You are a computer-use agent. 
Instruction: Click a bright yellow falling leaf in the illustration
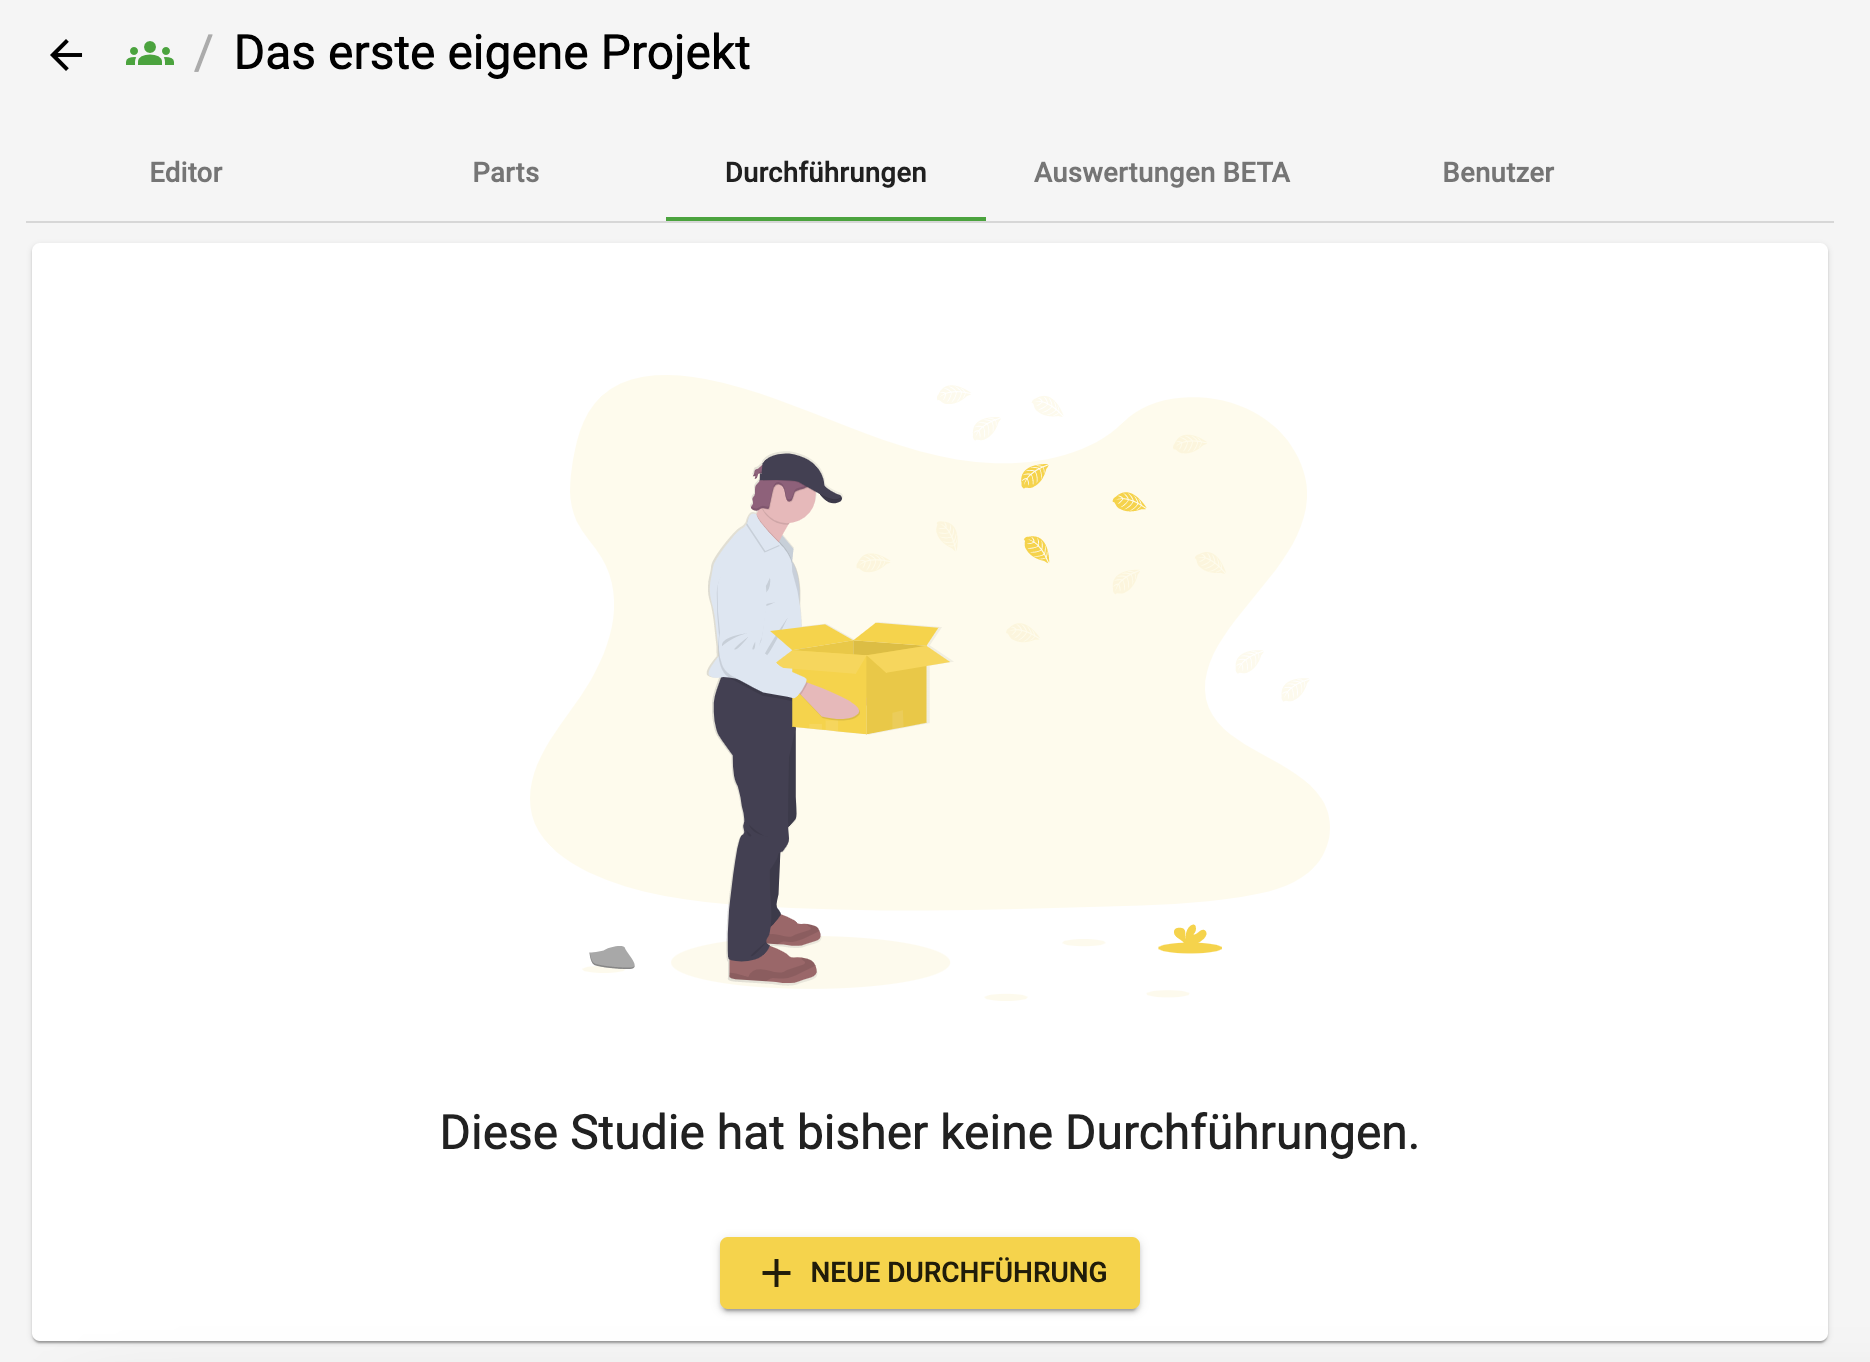pos(1129,501)
